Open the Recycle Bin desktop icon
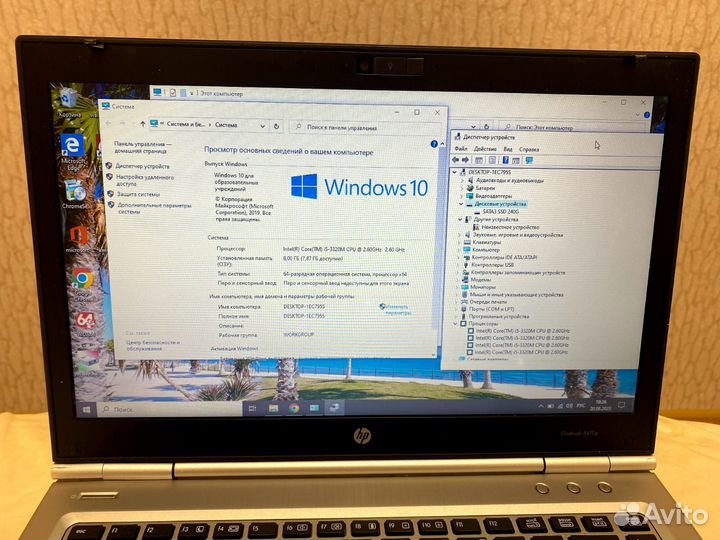This screenshot has width=720, height=540. click(69, 102)
